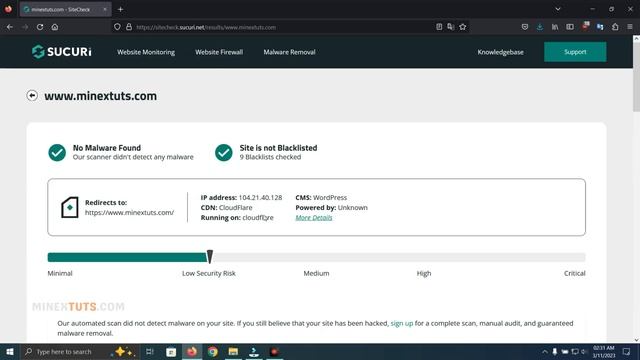Open the Firefox downloads icon

click(540, 27)
